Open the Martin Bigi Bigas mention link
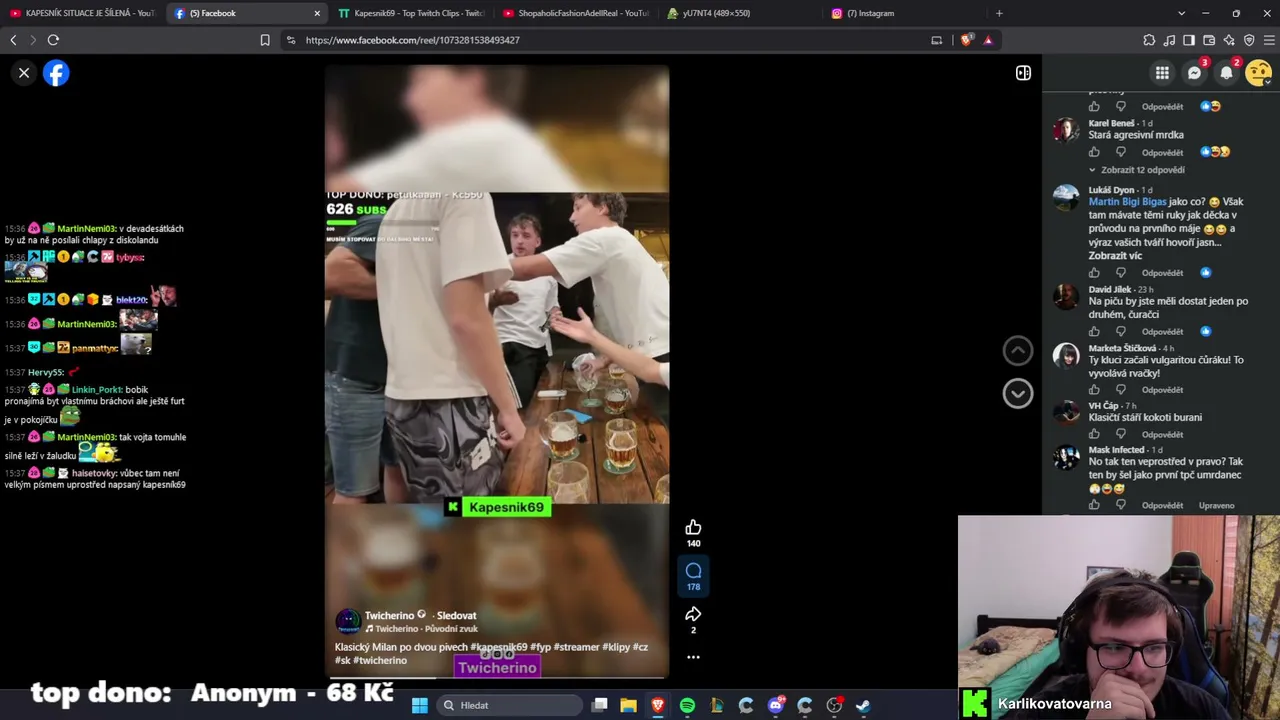 (x=1127, y=202)
